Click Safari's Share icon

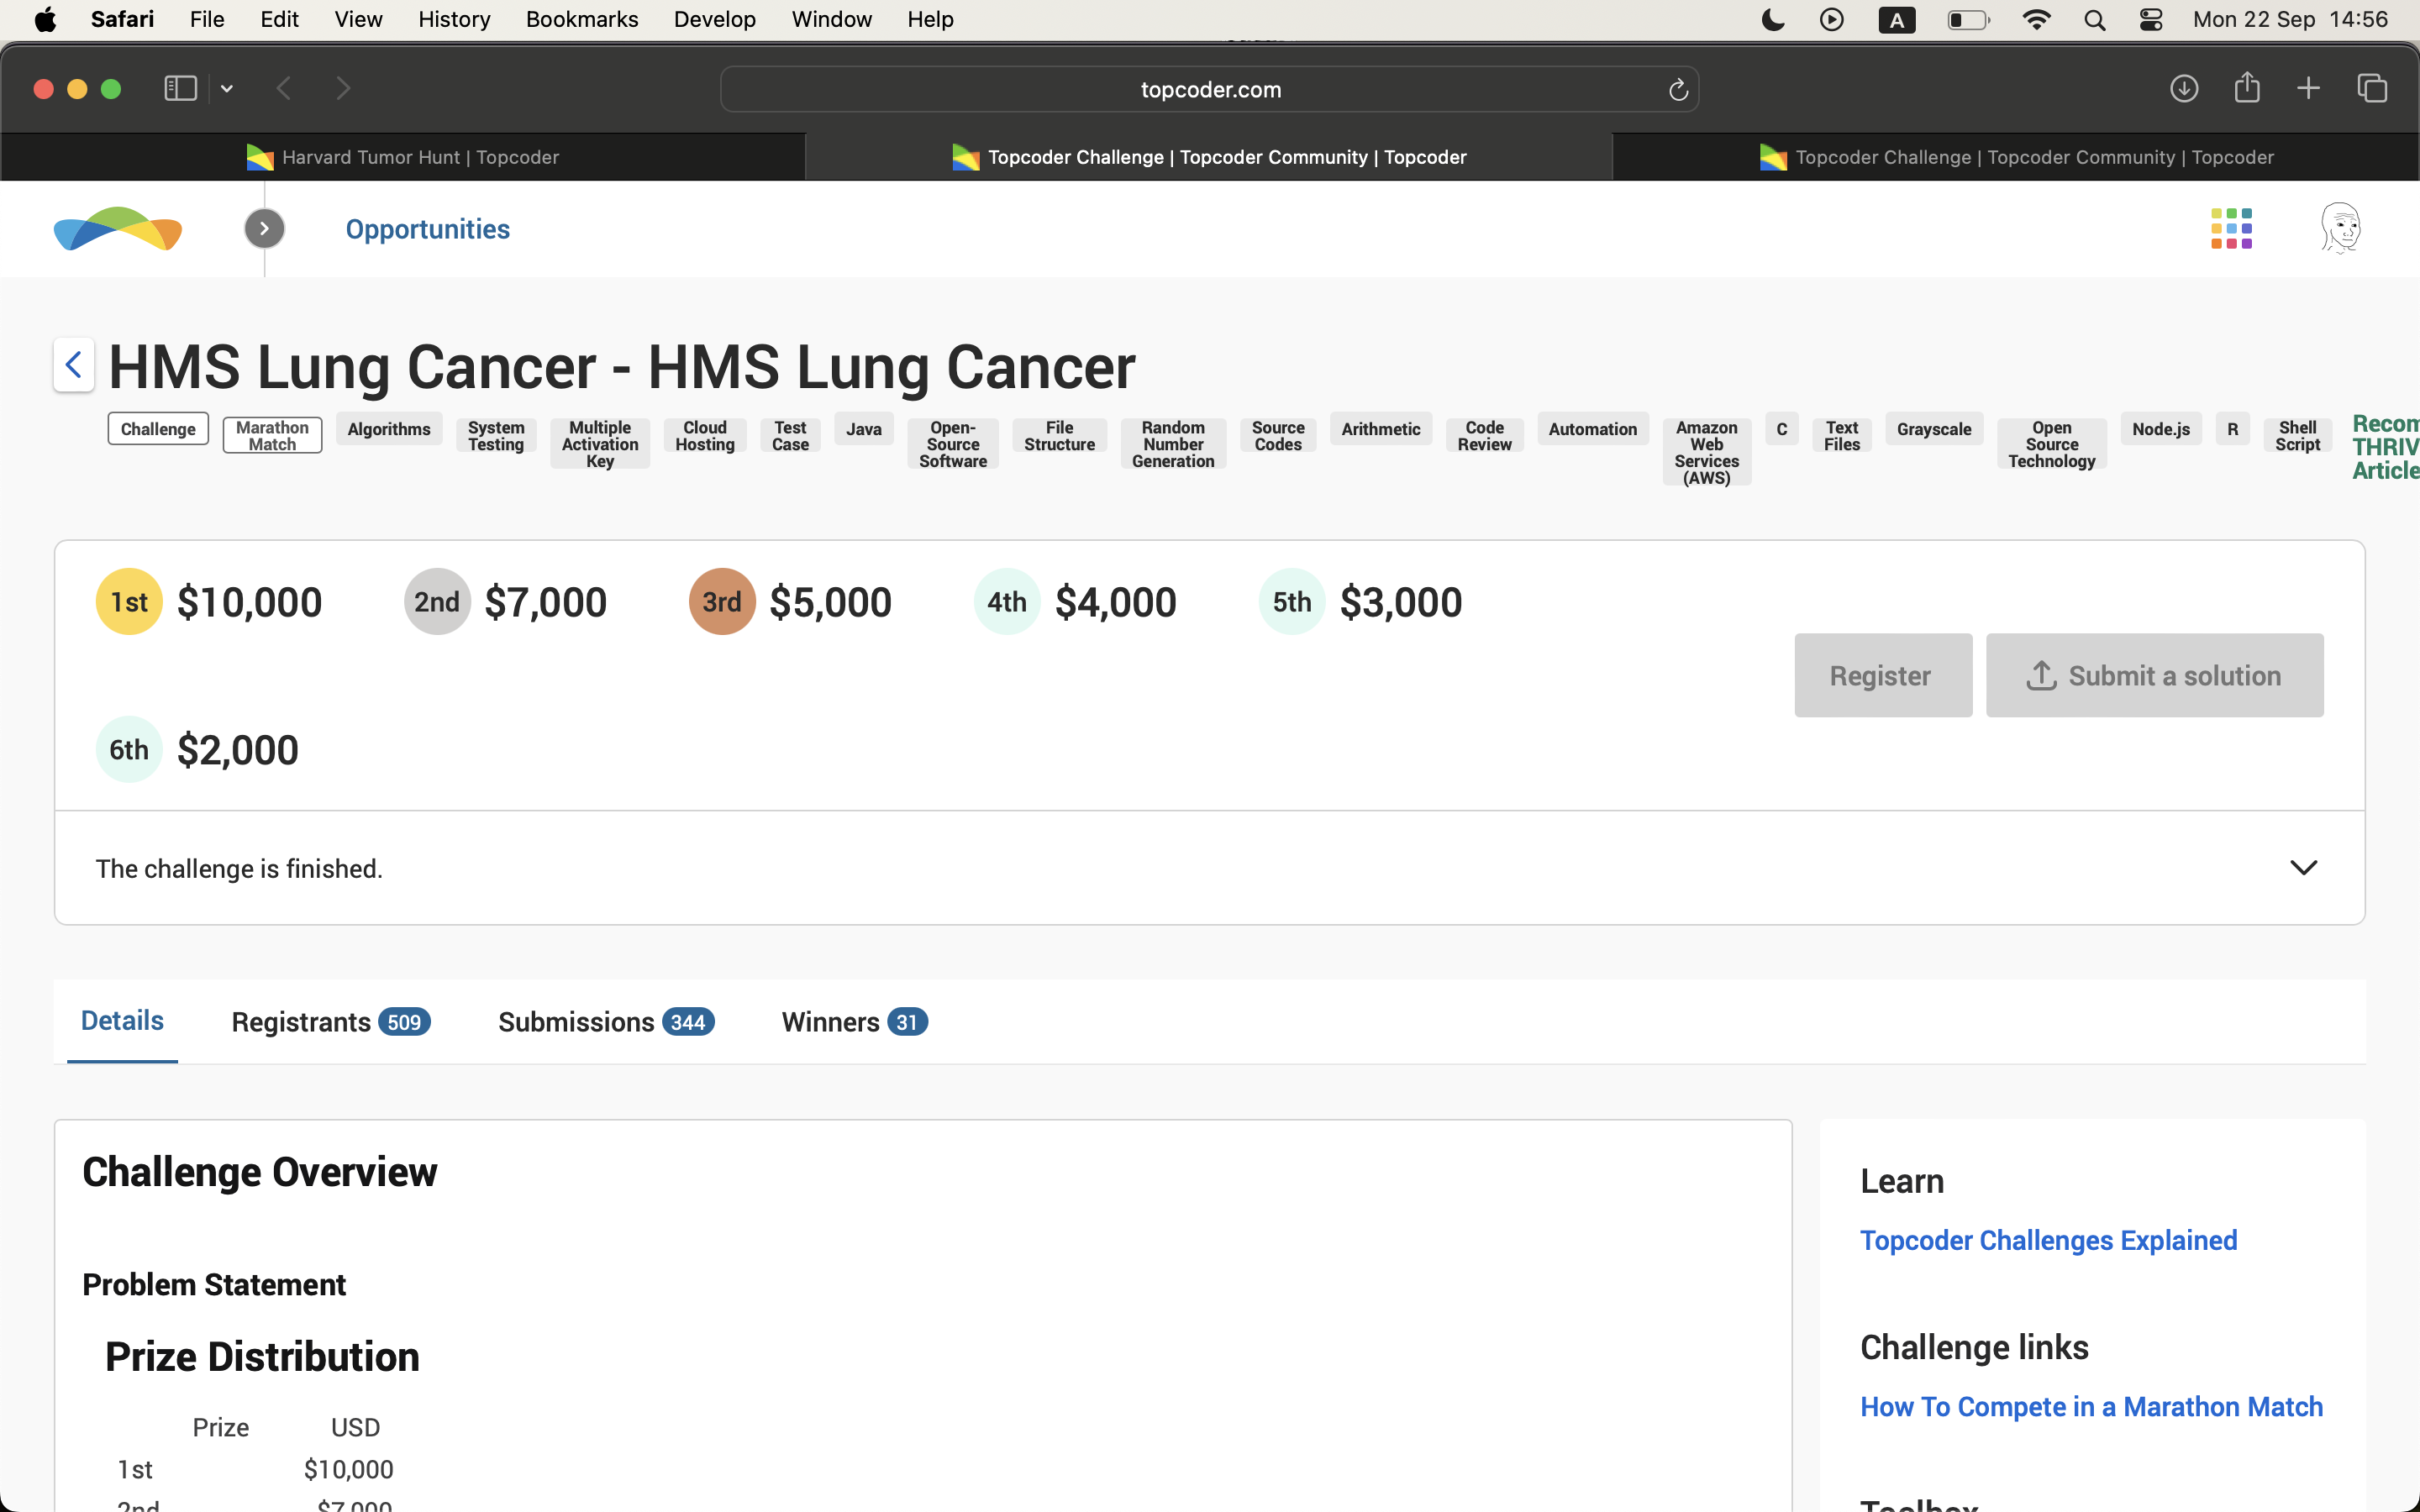(x=2247, y=88)
